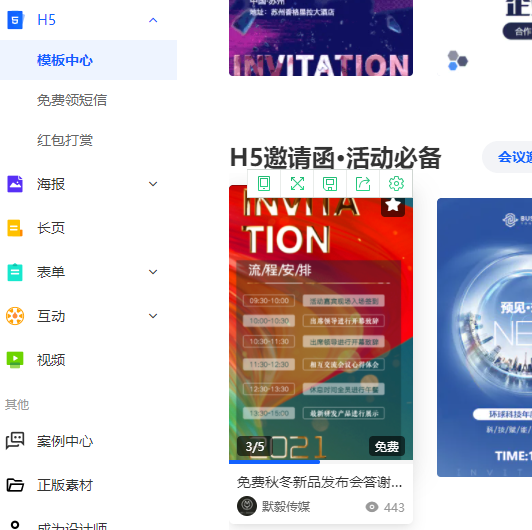Open the blue 预见 technology template thumbnail
This screenshot has height=530, width=532.
coord(484,338)
